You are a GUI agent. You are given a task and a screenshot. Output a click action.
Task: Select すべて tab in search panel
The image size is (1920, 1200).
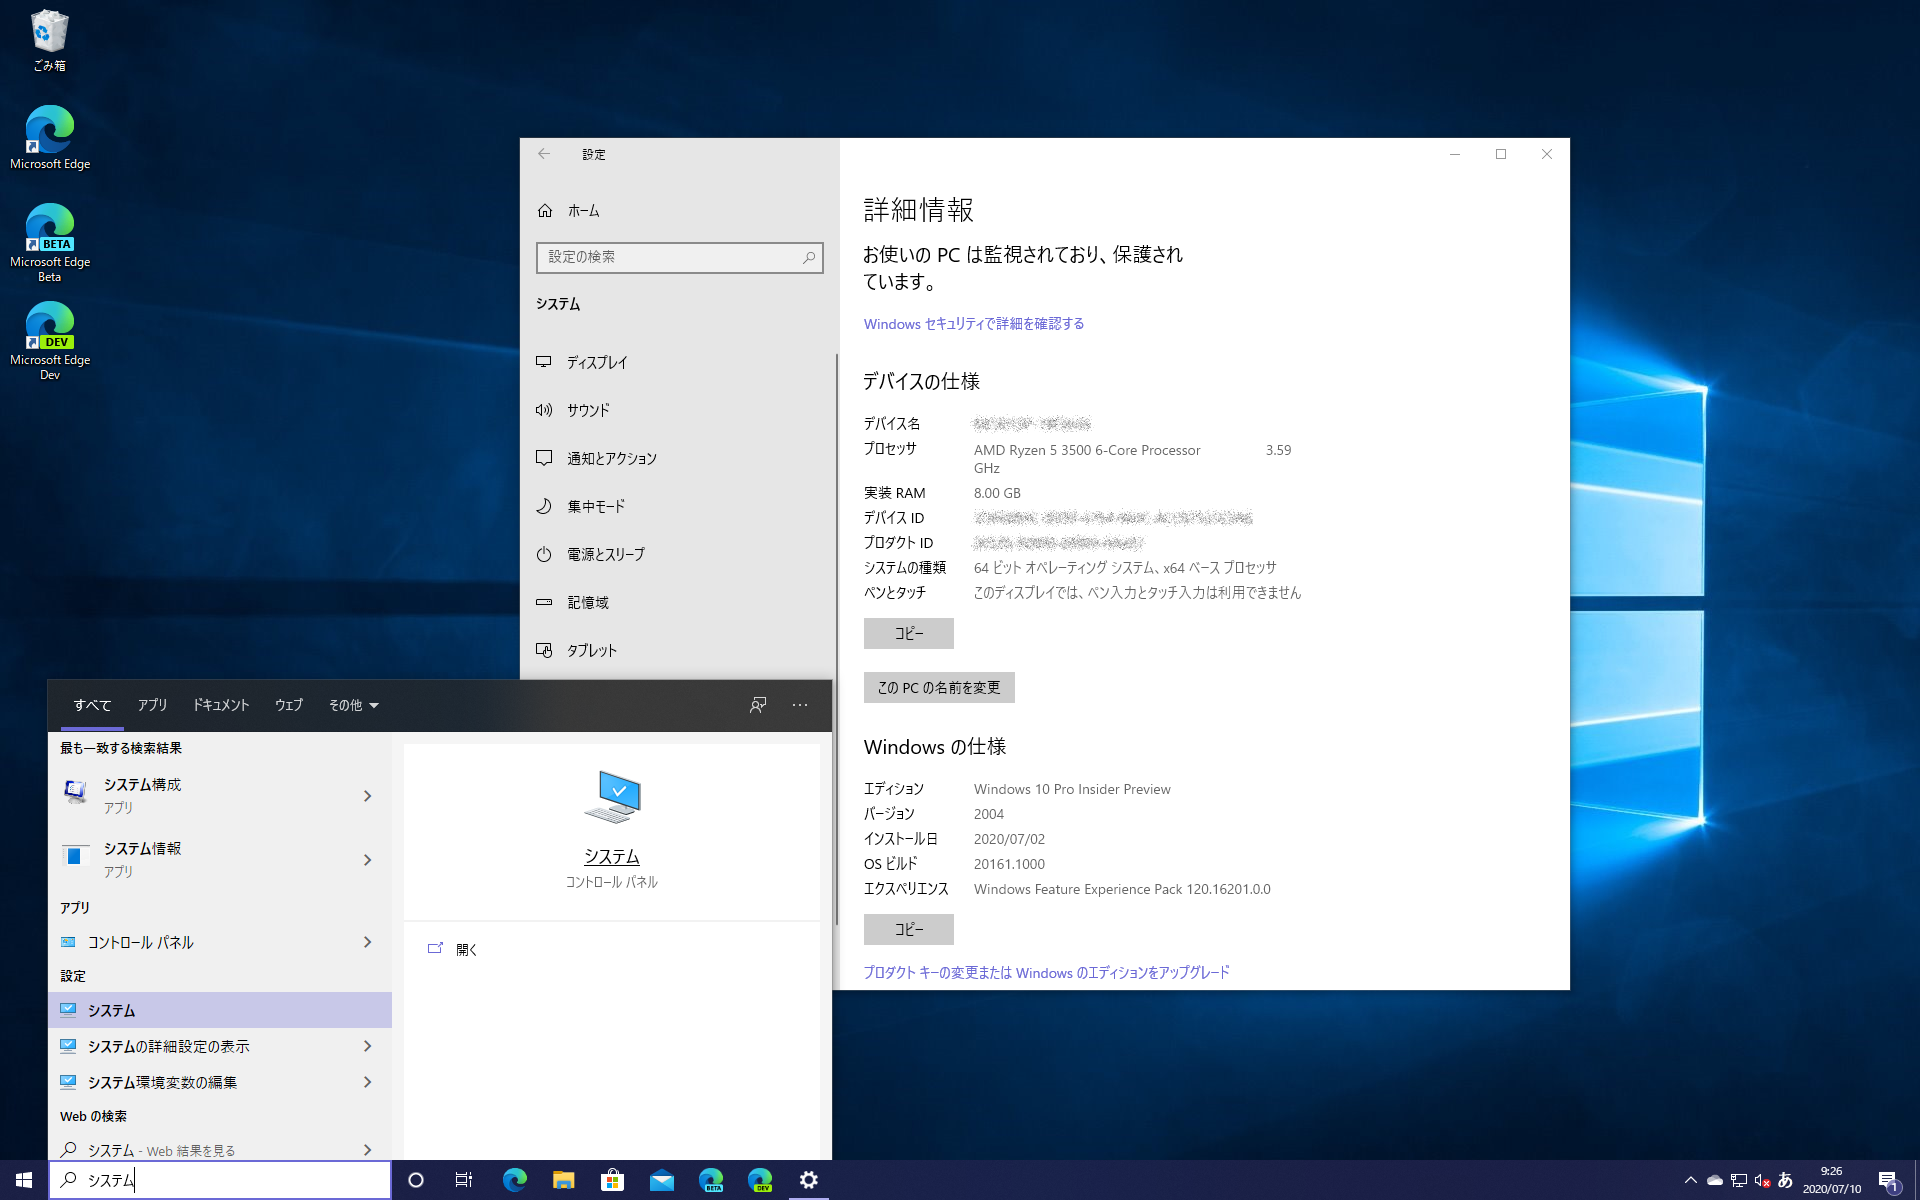[92, 705]
